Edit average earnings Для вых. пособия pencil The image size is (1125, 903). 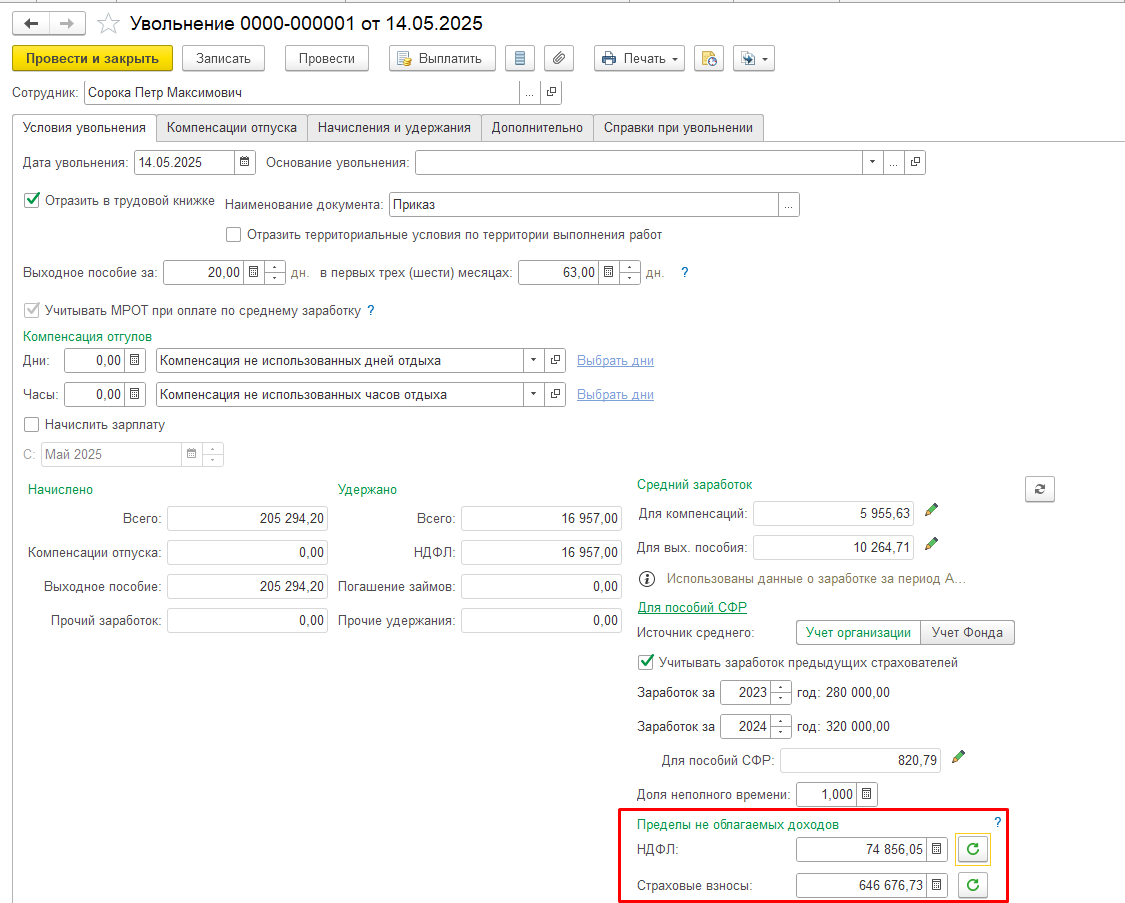pyautogui.click(x=931, y=544)
